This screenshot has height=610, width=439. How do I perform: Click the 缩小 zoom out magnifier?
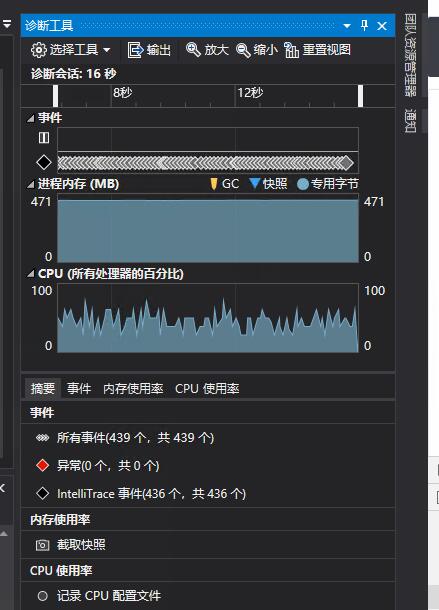coord(243,50)
